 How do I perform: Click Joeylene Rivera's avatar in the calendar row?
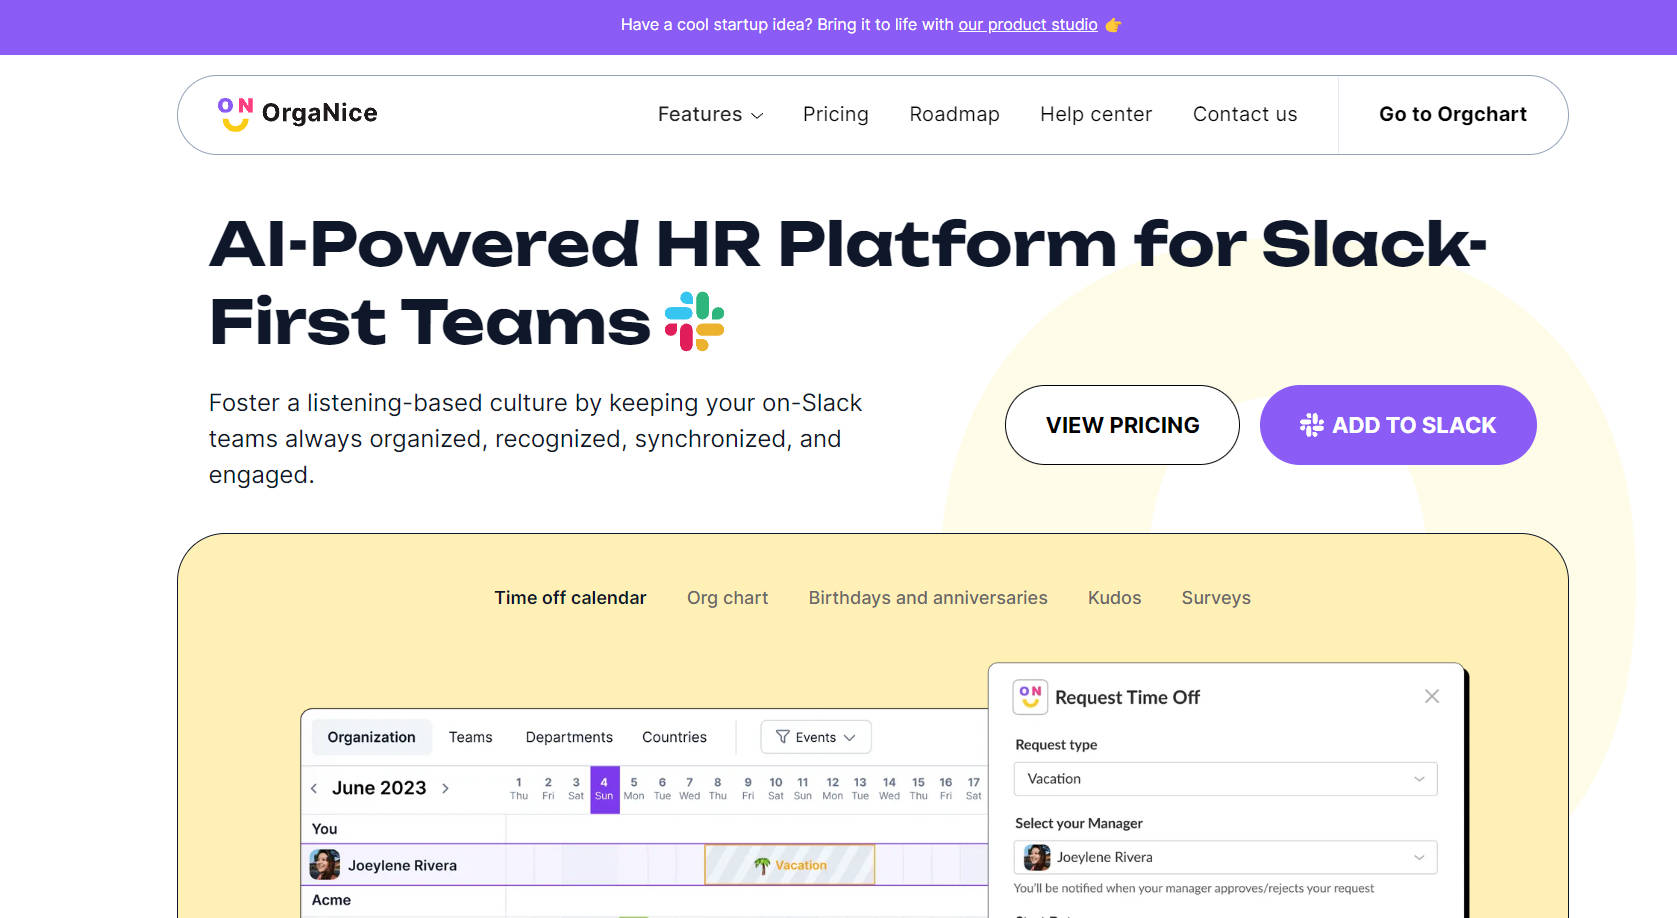tap(325, 864)
